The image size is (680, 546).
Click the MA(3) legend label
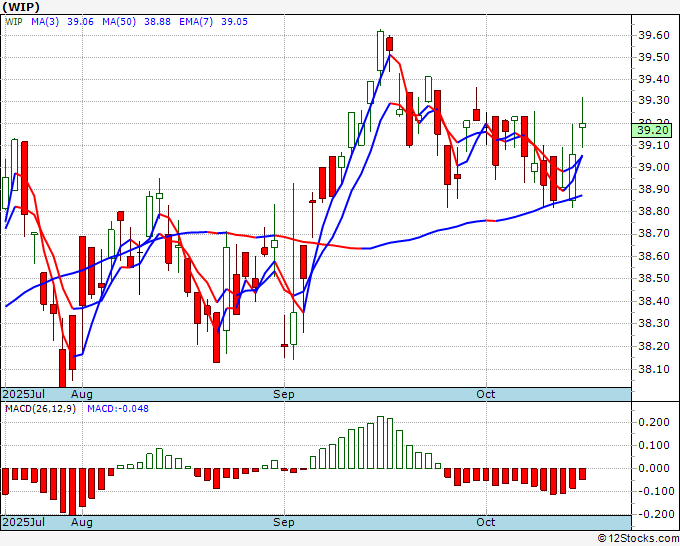point(45,22)
